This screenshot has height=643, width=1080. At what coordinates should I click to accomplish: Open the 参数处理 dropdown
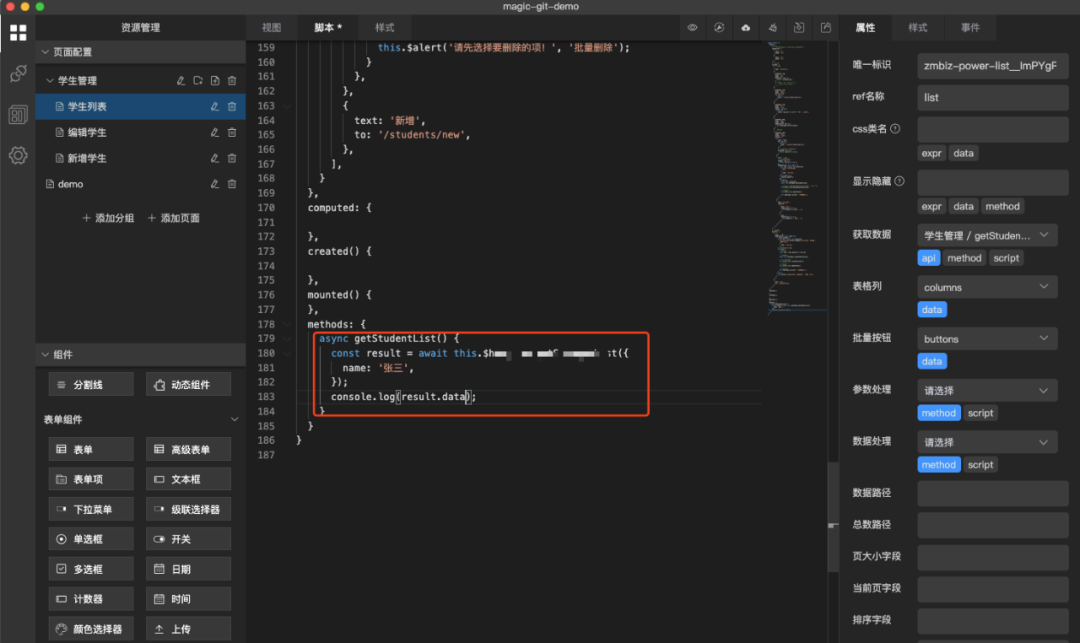pyautogui.click(x=987, y=390)
